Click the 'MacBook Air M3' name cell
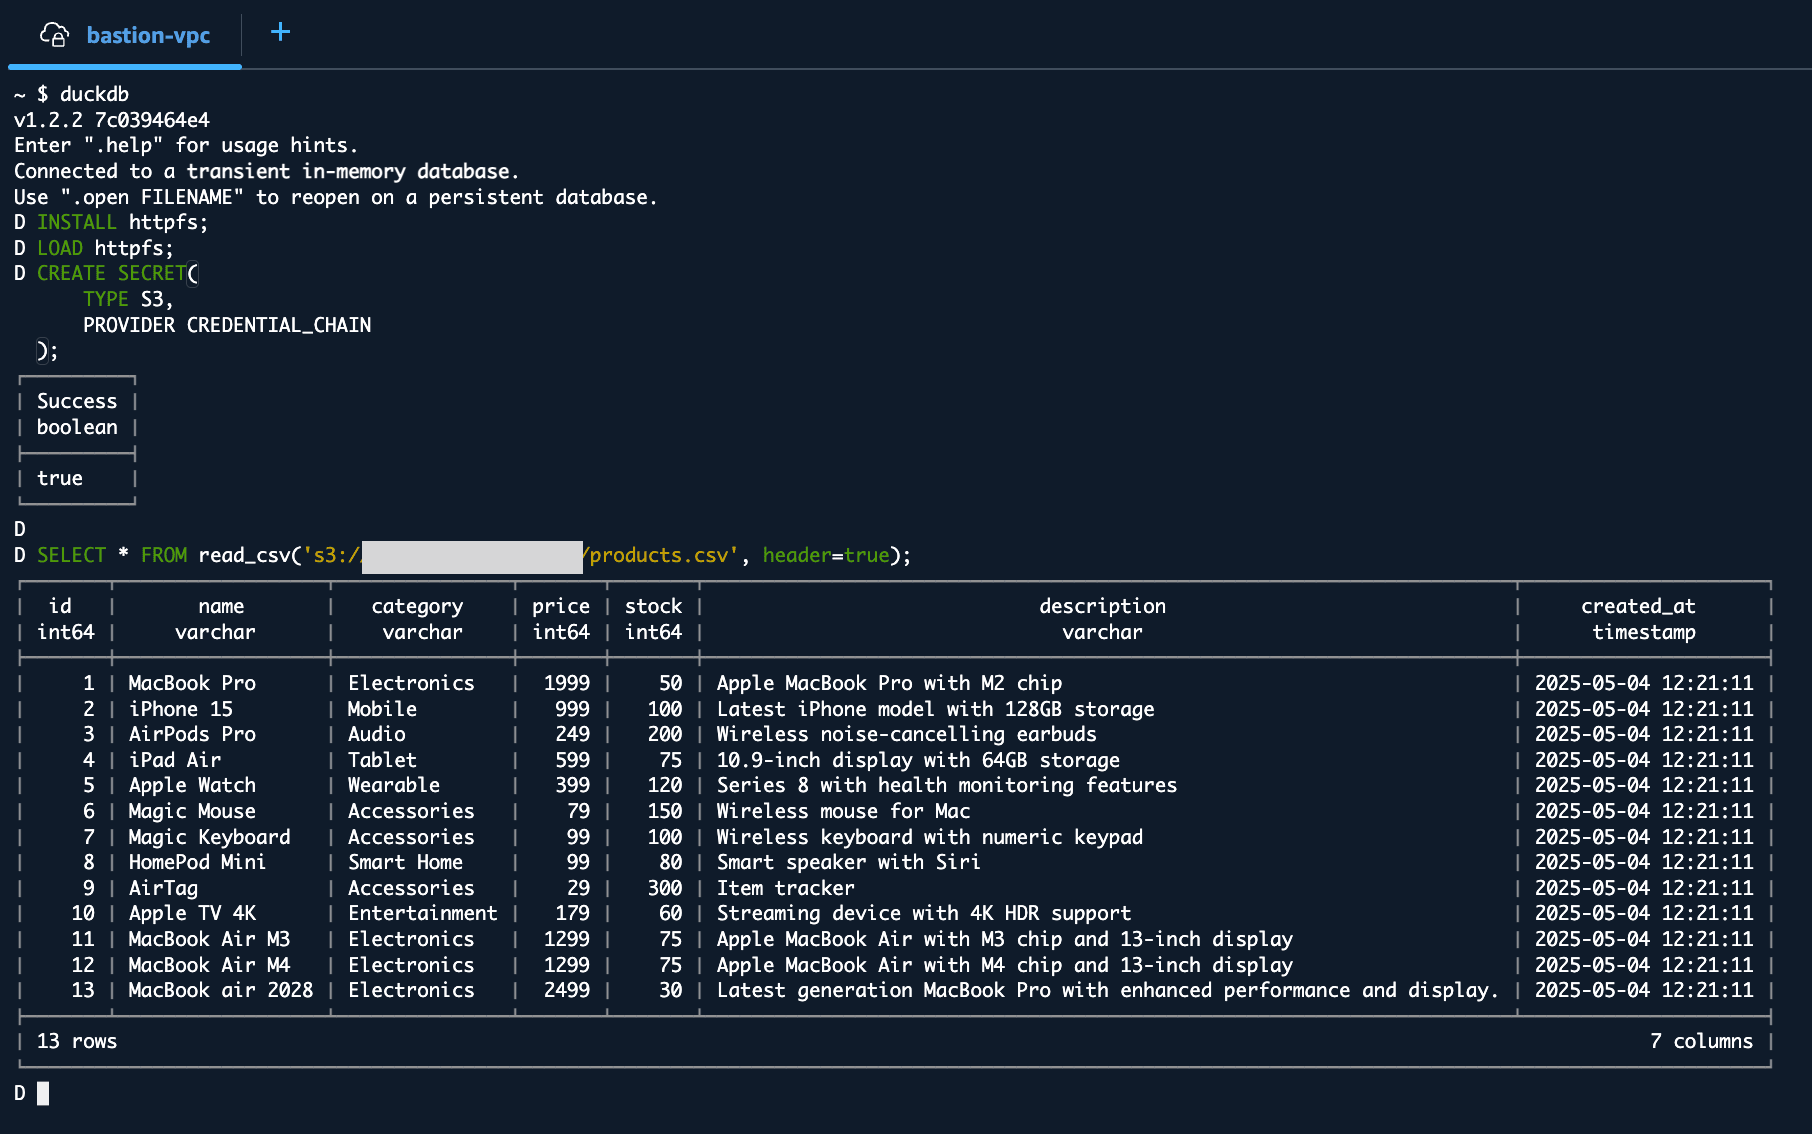 [209, 939]
